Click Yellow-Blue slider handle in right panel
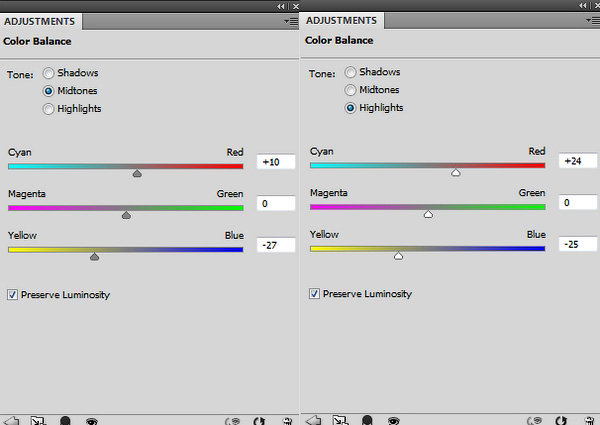 pos(398,256)
